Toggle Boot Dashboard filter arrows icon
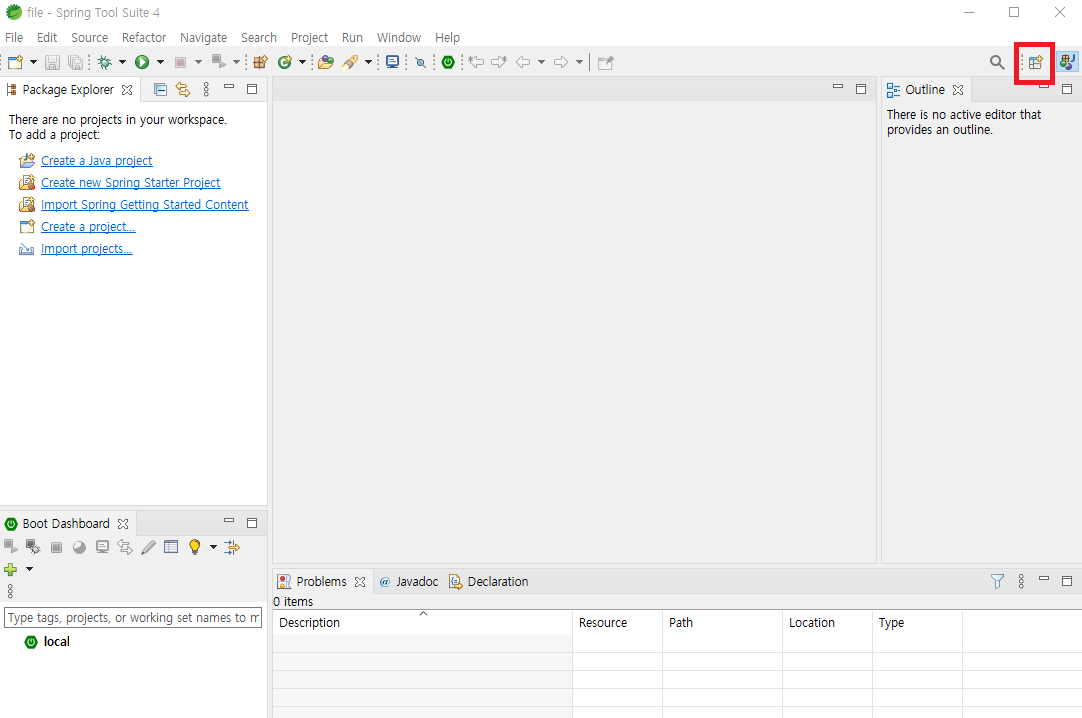Viewport: 1082px width, 718px height. [232, 548]
